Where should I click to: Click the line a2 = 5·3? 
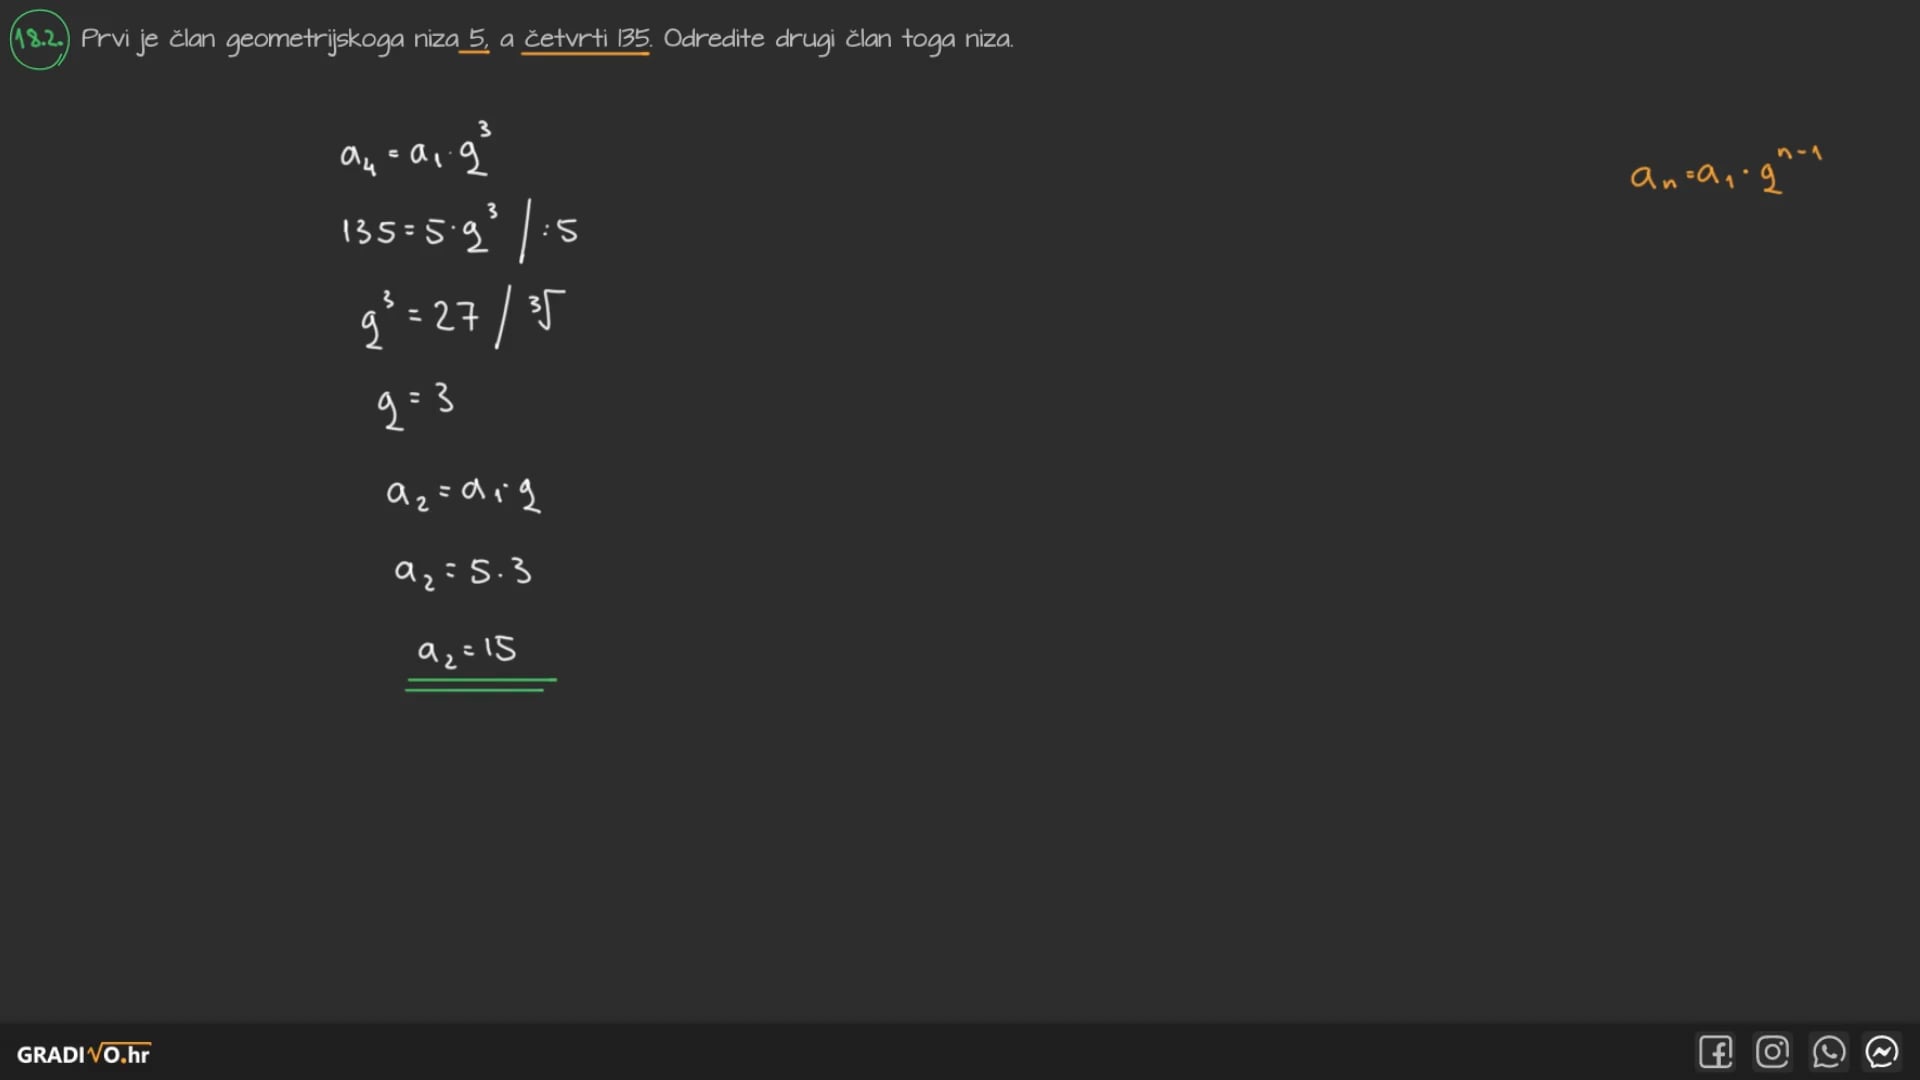(462, 572)
